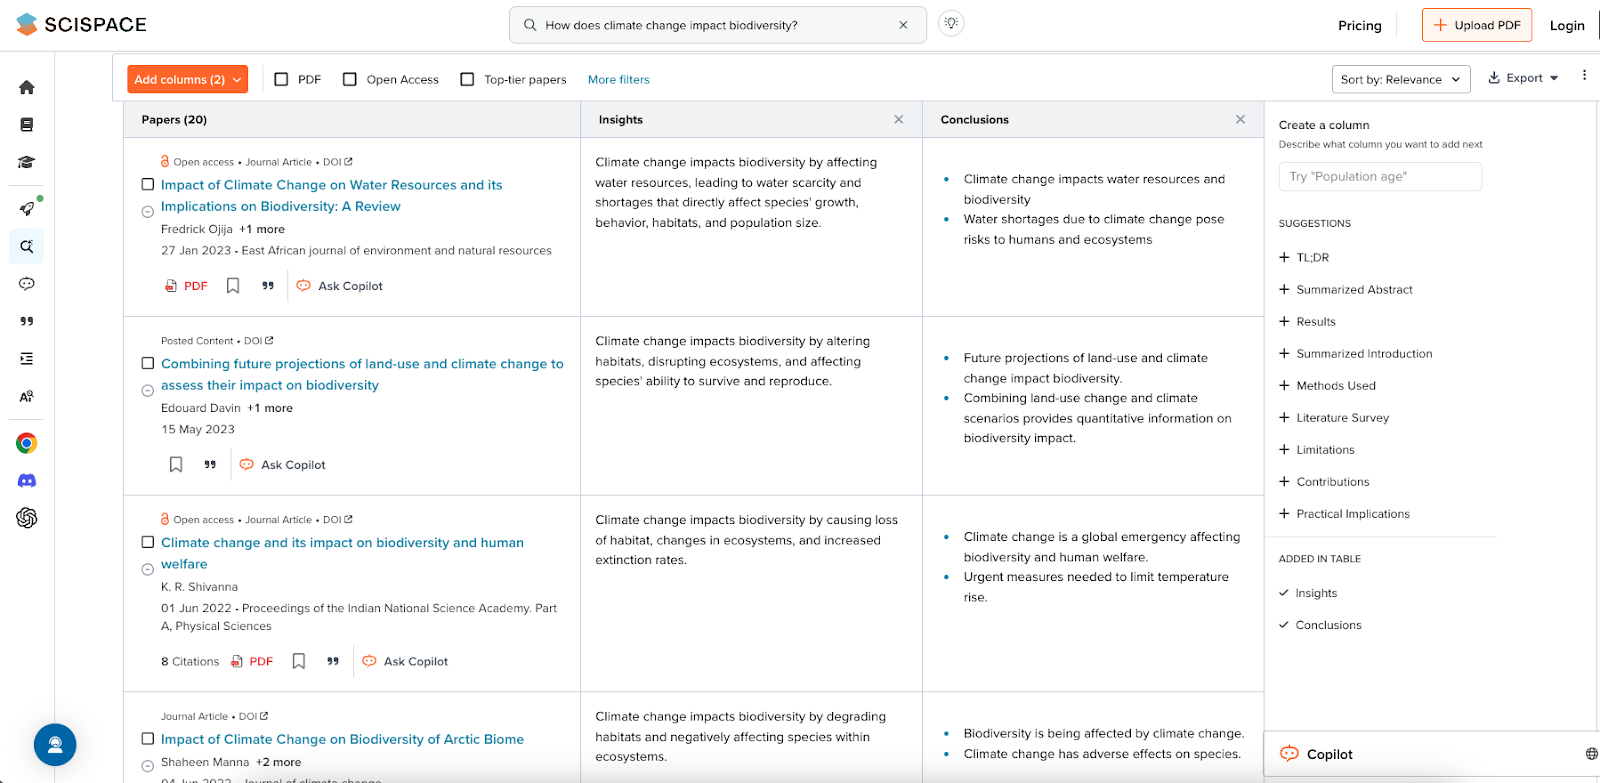Open the Add columns (2) dropdown
Image resolution: width=1600 pixels, height=783 pixels.
[x=187, y=79]
